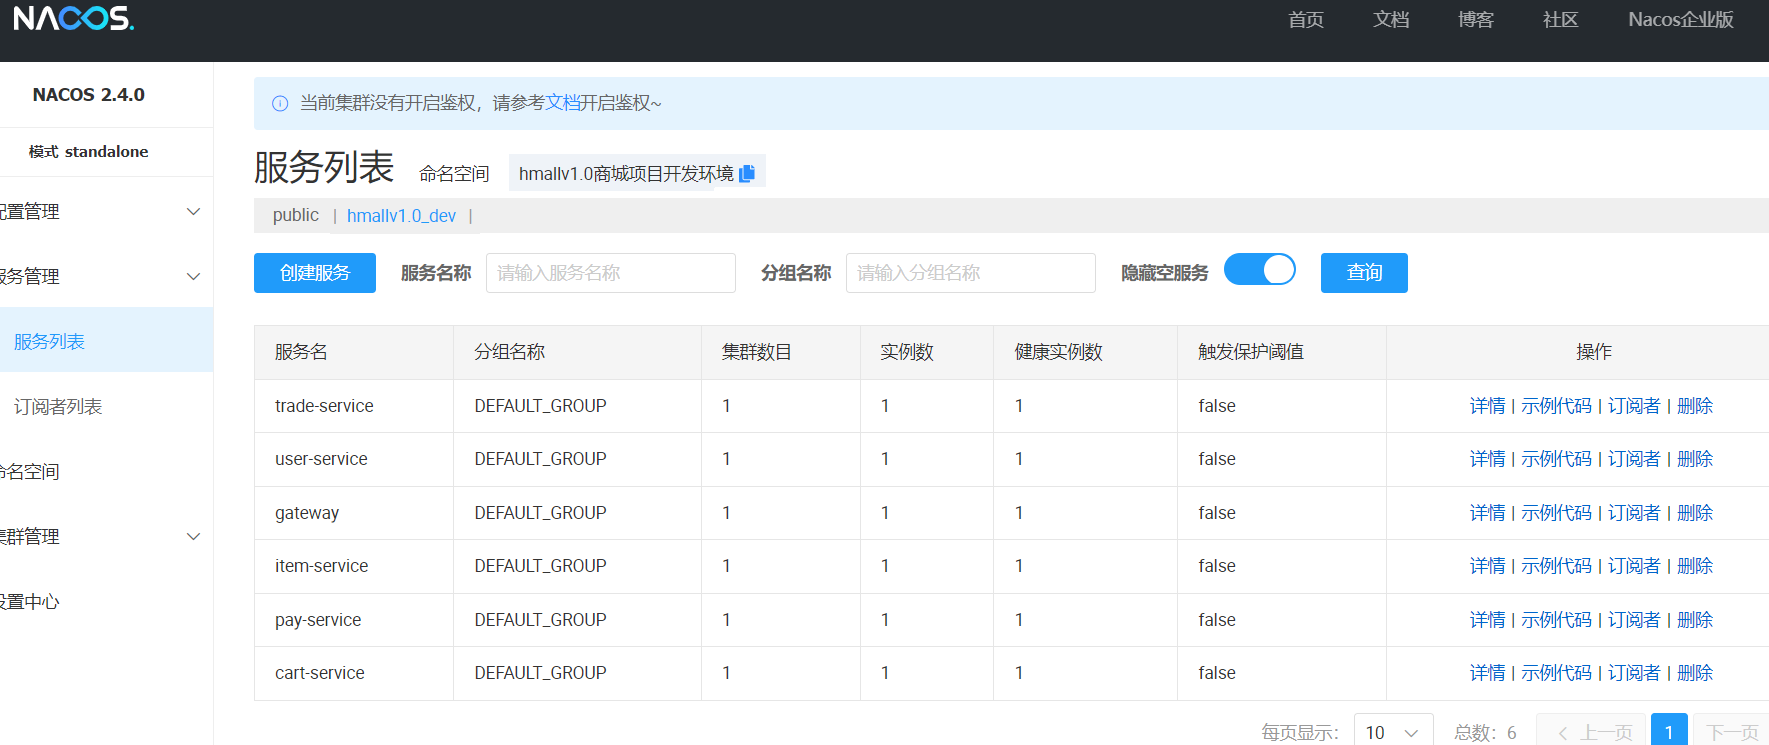Select the pay-service name cell
This screenshot has height=745, width=1769.
click(354, 620)
